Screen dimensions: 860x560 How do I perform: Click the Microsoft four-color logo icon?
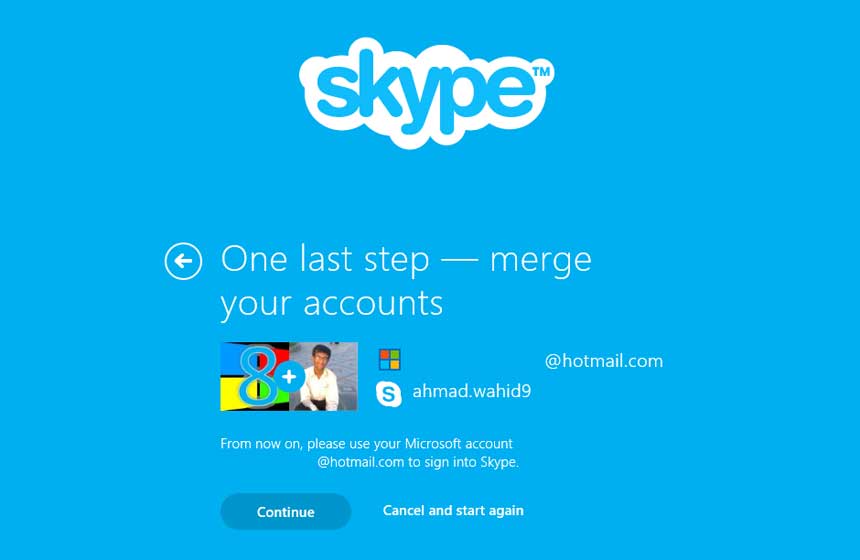389,360
